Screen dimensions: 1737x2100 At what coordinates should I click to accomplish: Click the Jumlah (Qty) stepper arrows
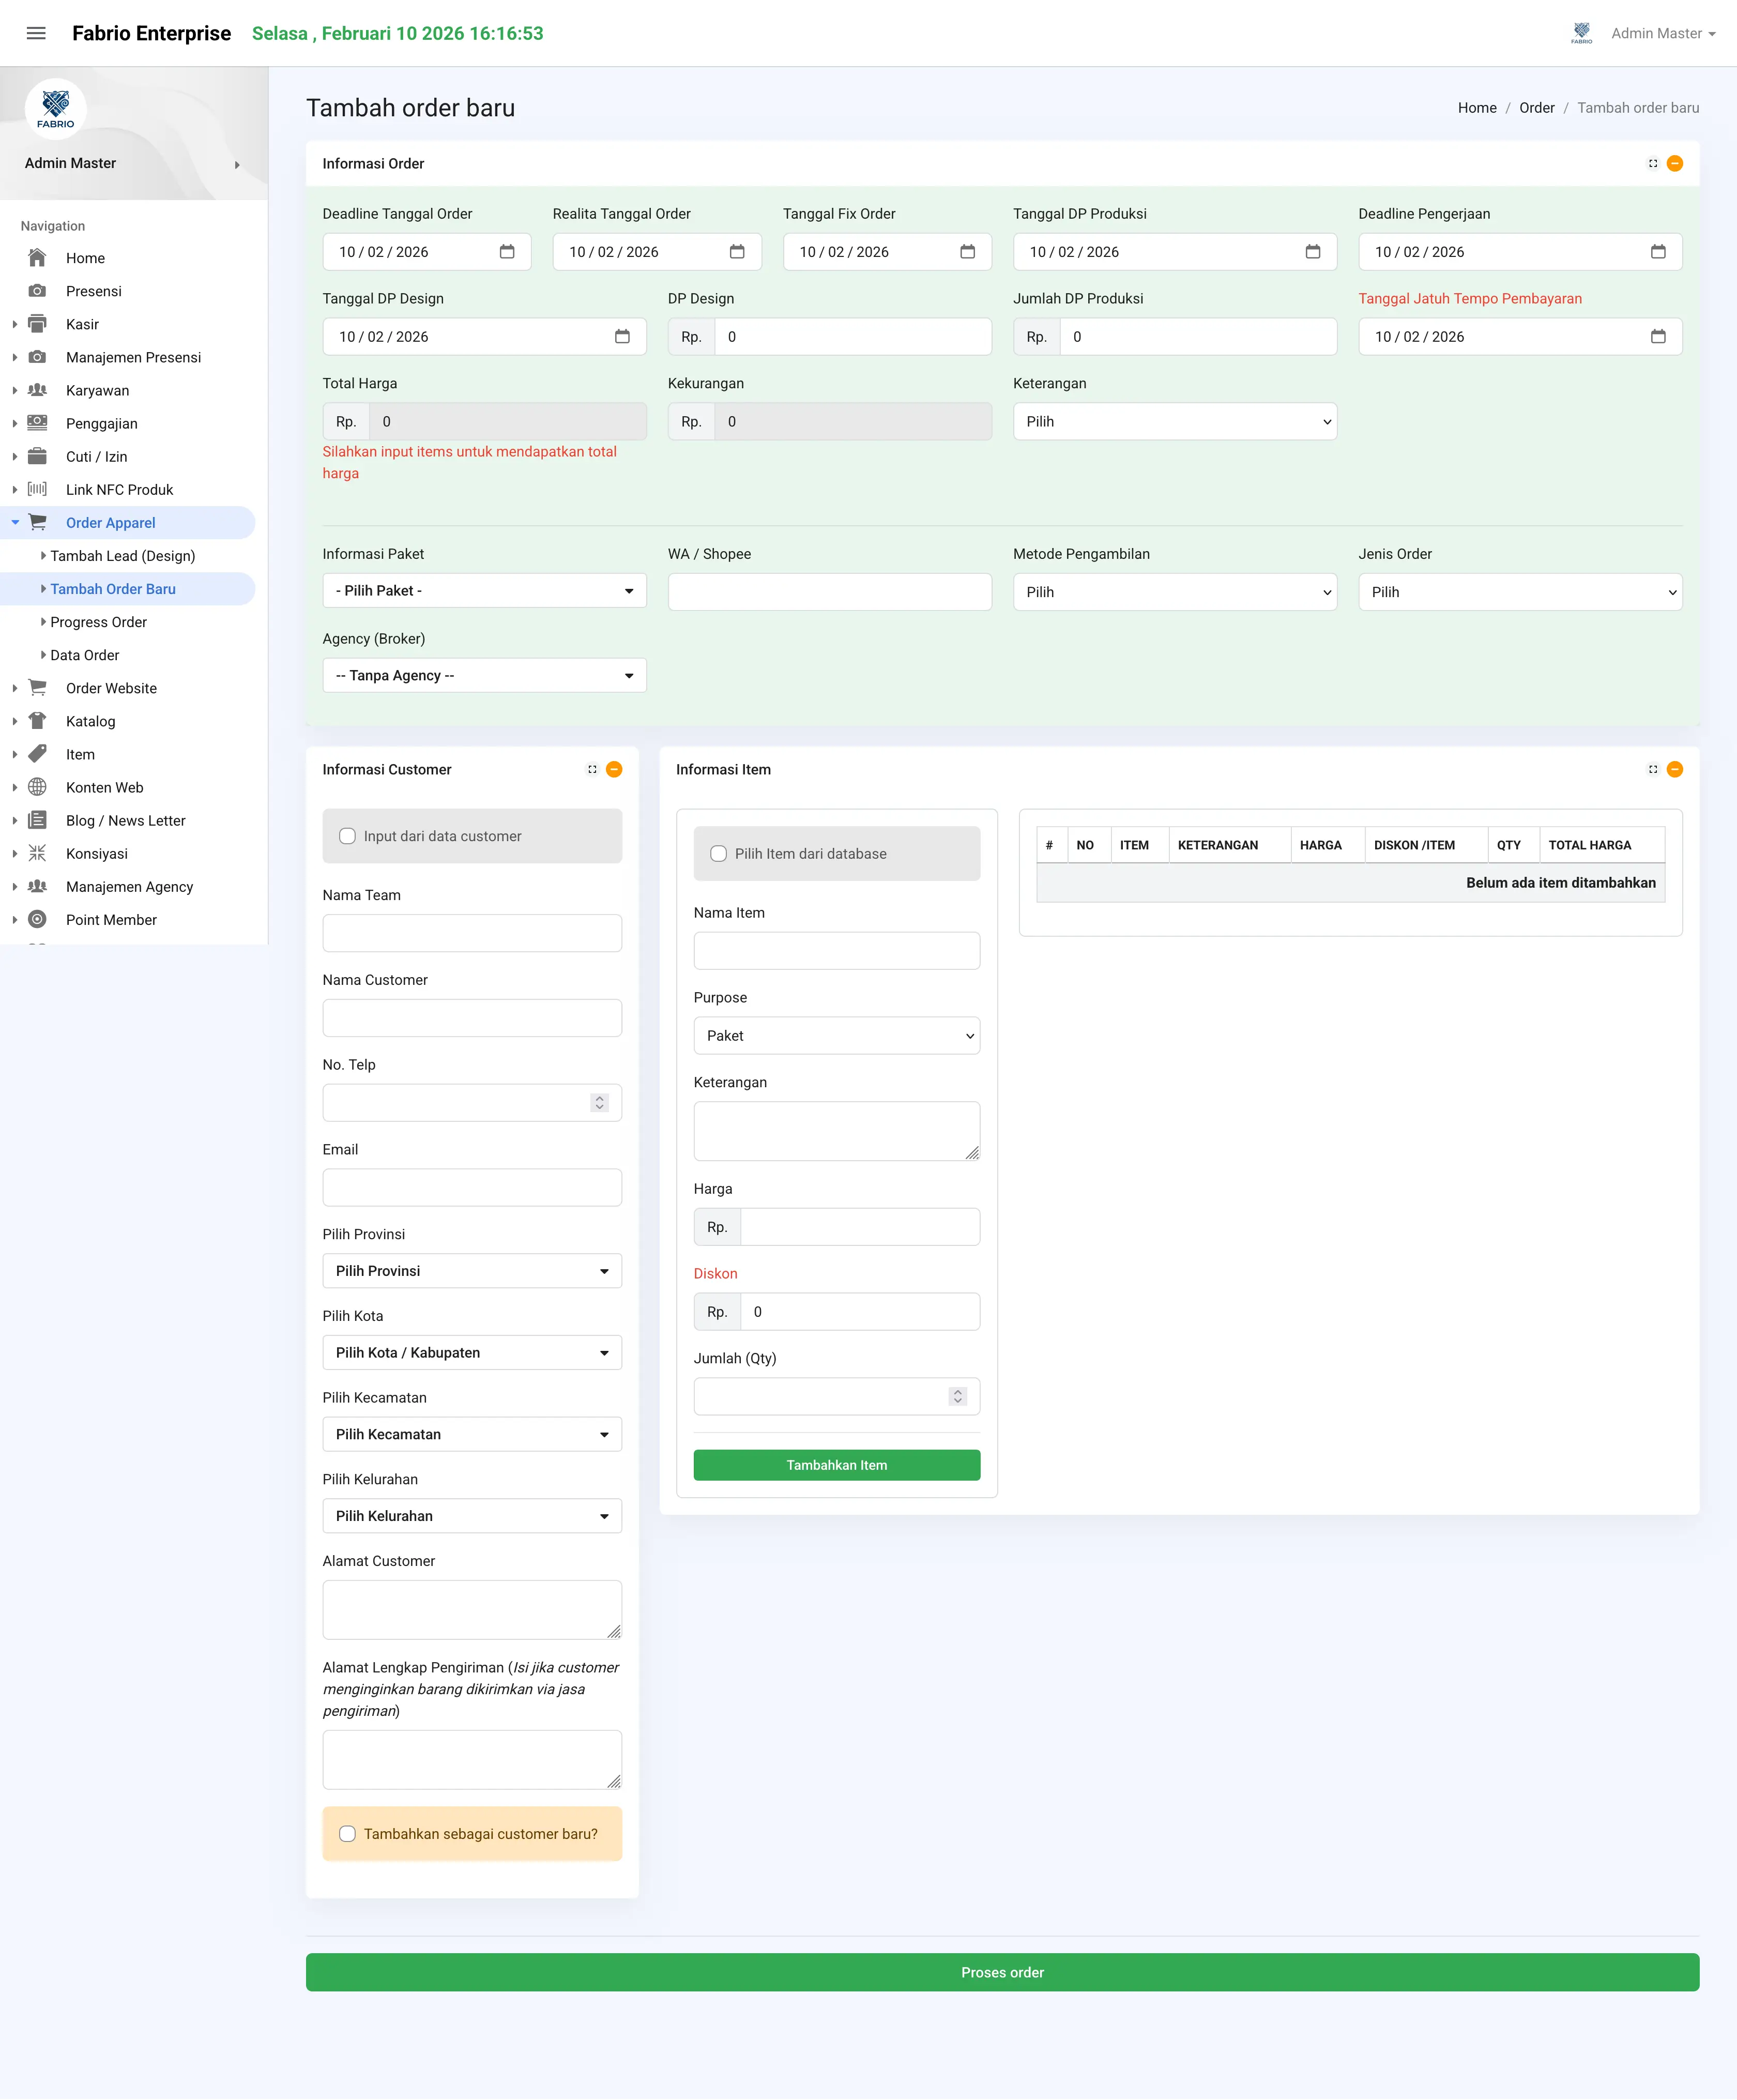point(957,1396)
